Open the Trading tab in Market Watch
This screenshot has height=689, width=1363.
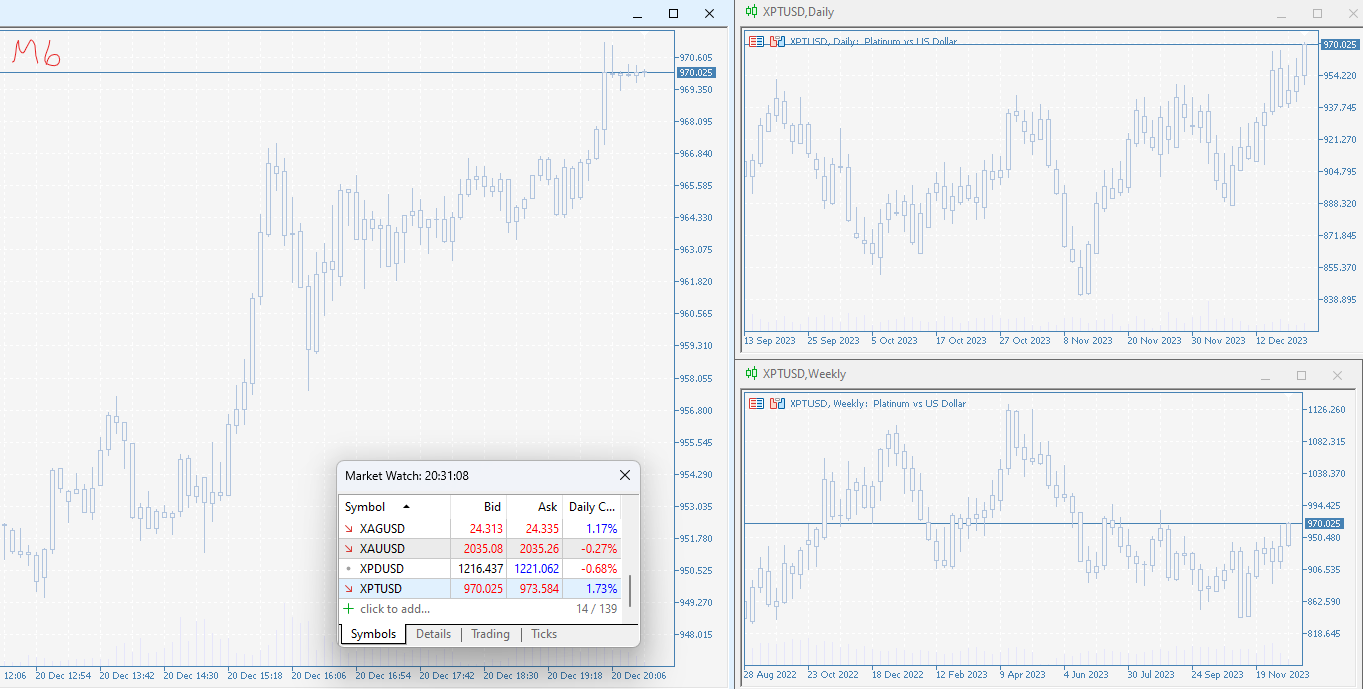coord(490,634)
